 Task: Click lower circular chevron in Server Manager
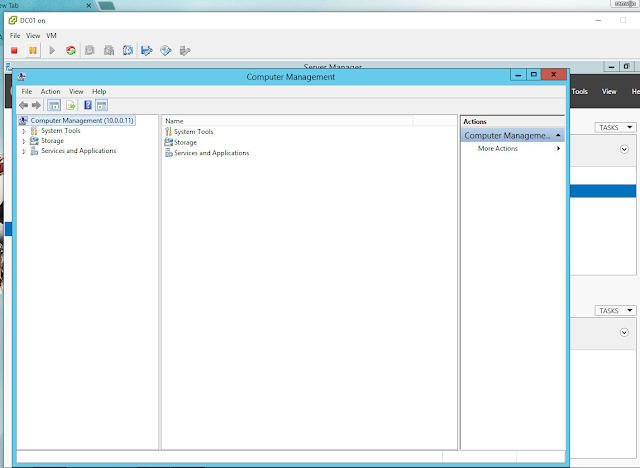[x=624, y=333]
